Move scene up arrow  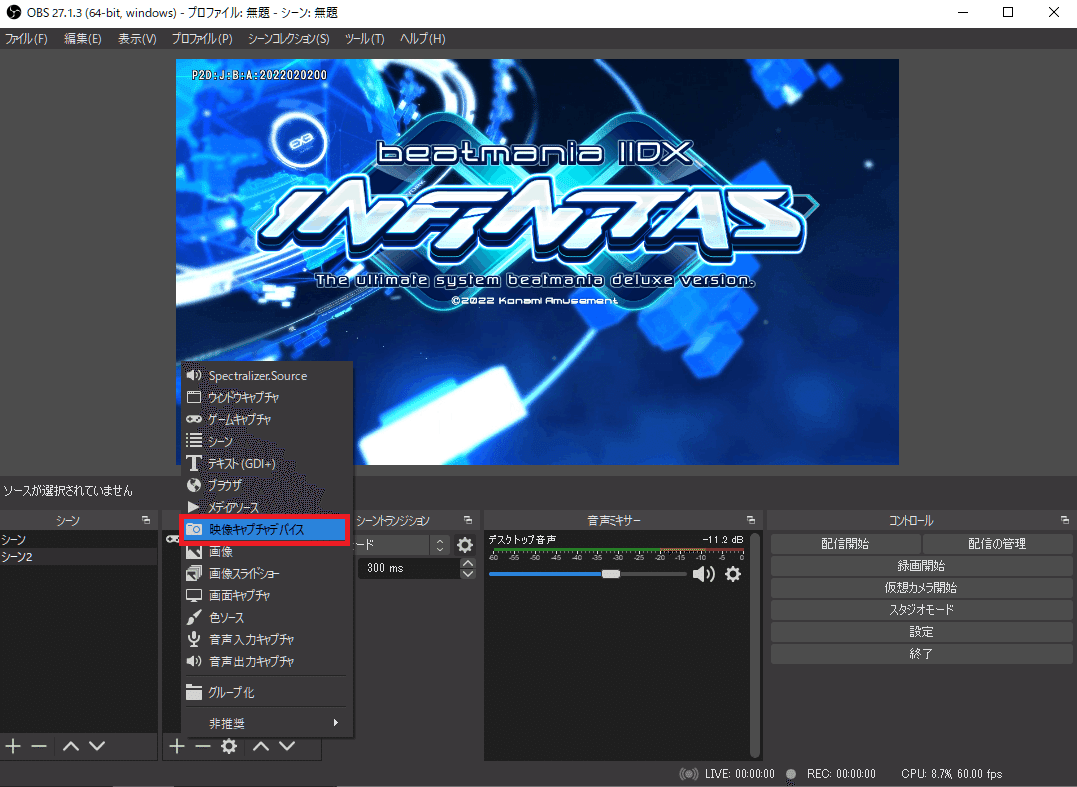(71, 746)
